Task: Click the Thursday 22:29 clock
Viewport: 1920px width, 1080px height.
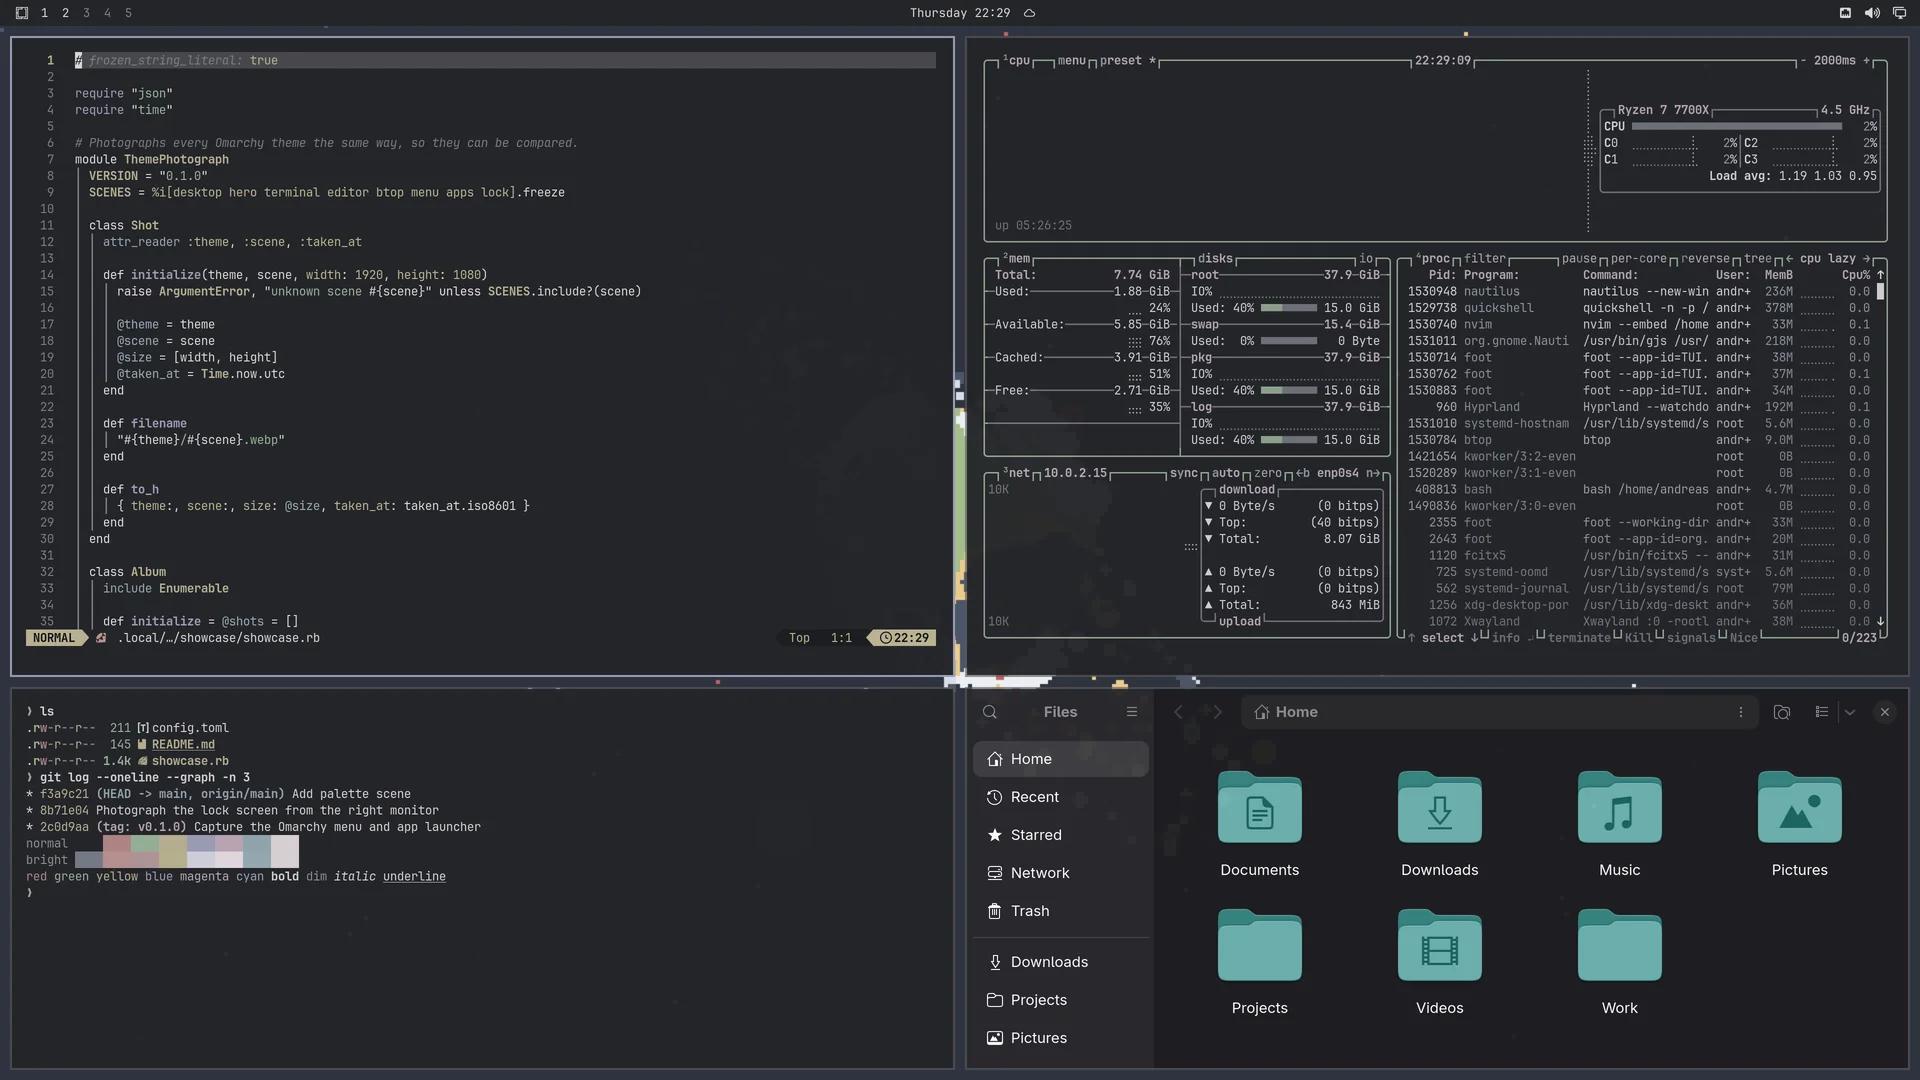Action: coord(959,13)
